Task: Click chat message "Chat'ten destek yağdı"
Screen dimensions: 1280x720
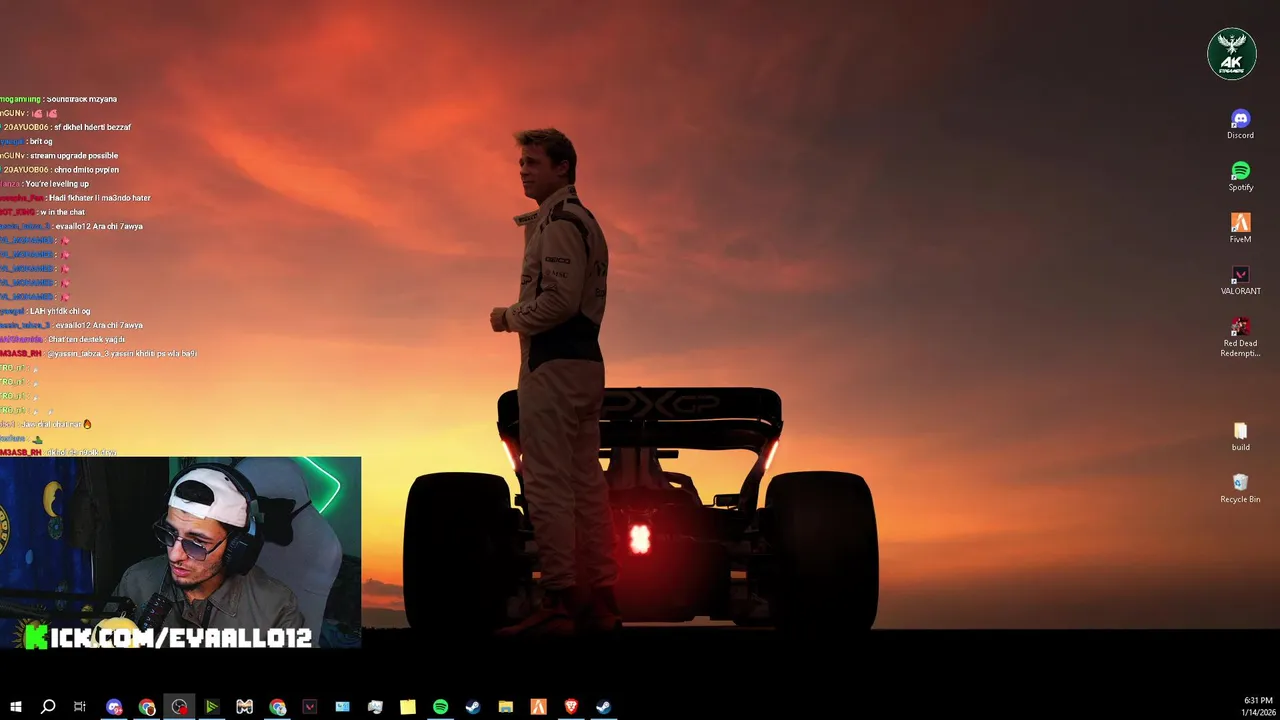Action: (87, 339)
